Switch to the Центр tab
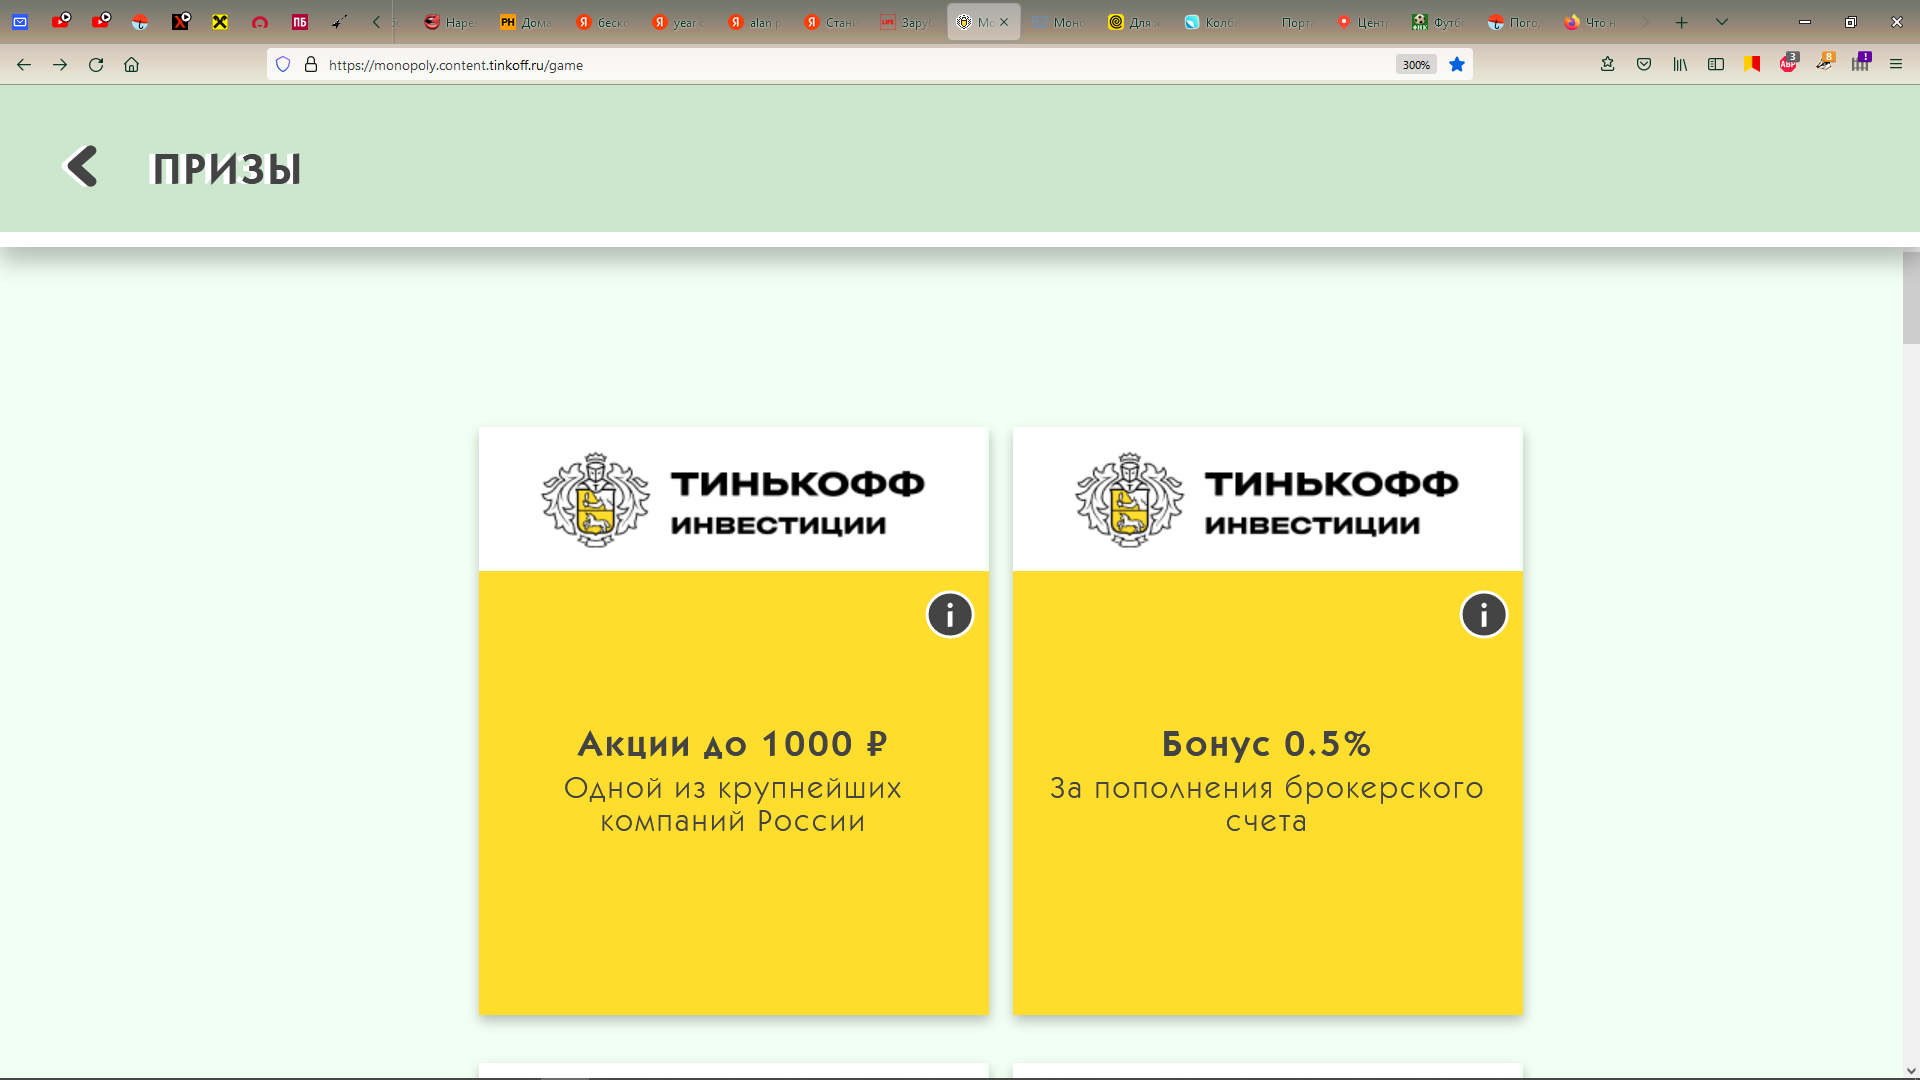 click(x=1363, y=22)
